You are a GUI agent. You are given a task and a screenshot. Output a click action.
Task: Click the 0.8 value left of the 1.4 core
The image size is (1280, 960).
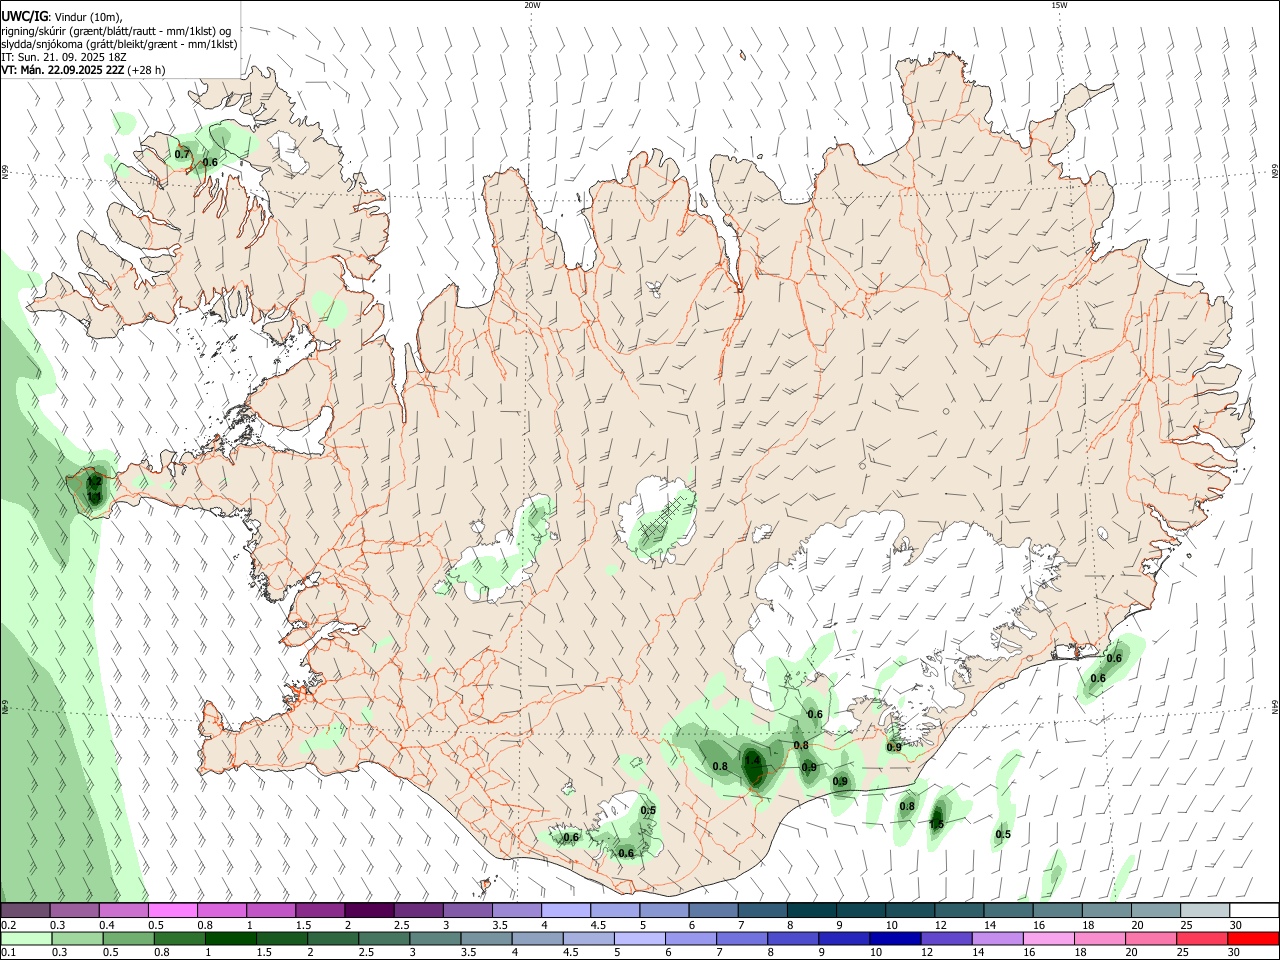[720, 766]
